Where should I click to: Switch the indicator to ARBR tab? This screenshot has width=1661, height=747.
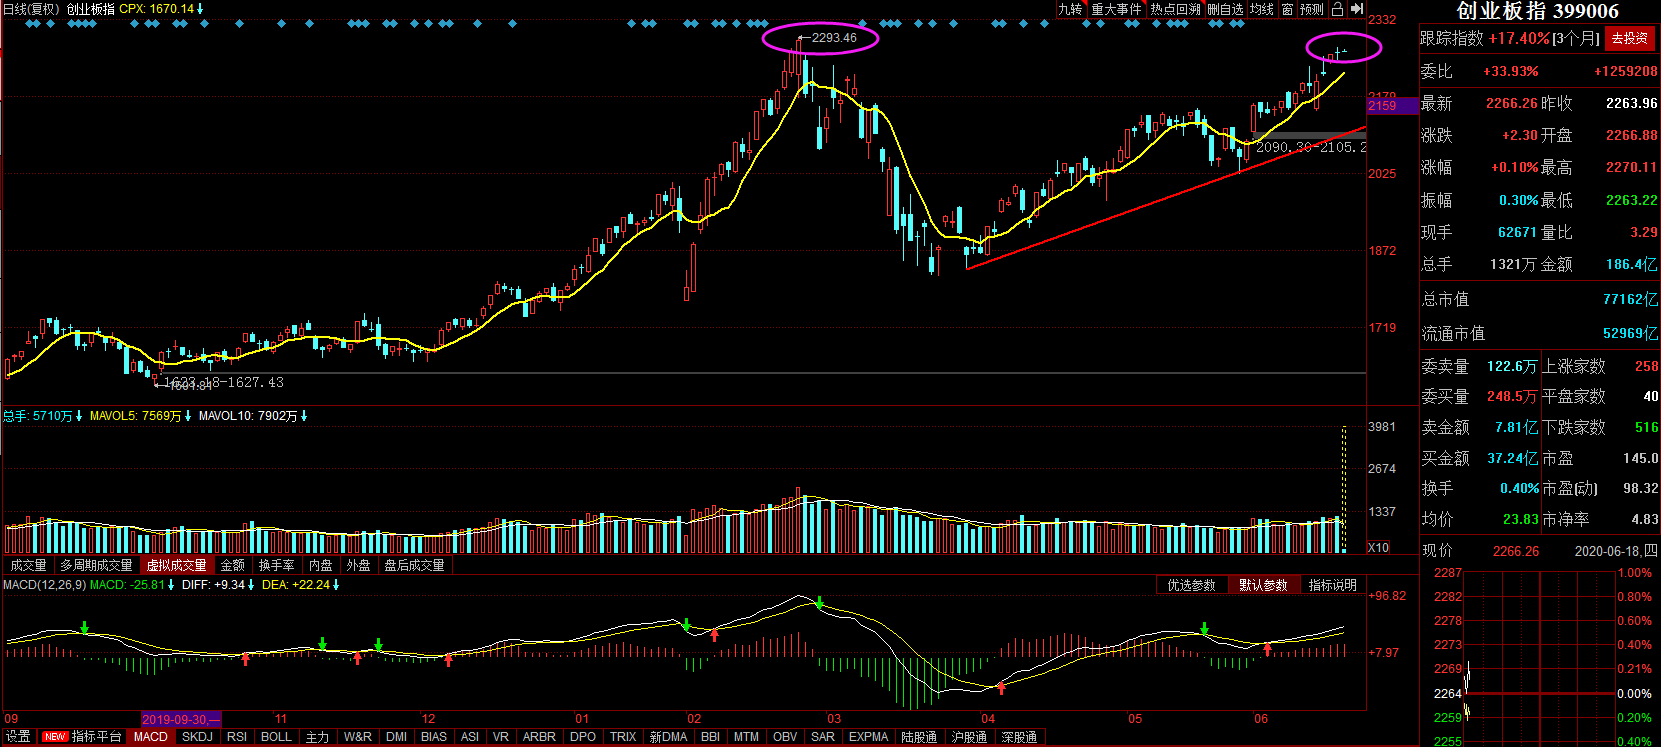coord(539,737)
